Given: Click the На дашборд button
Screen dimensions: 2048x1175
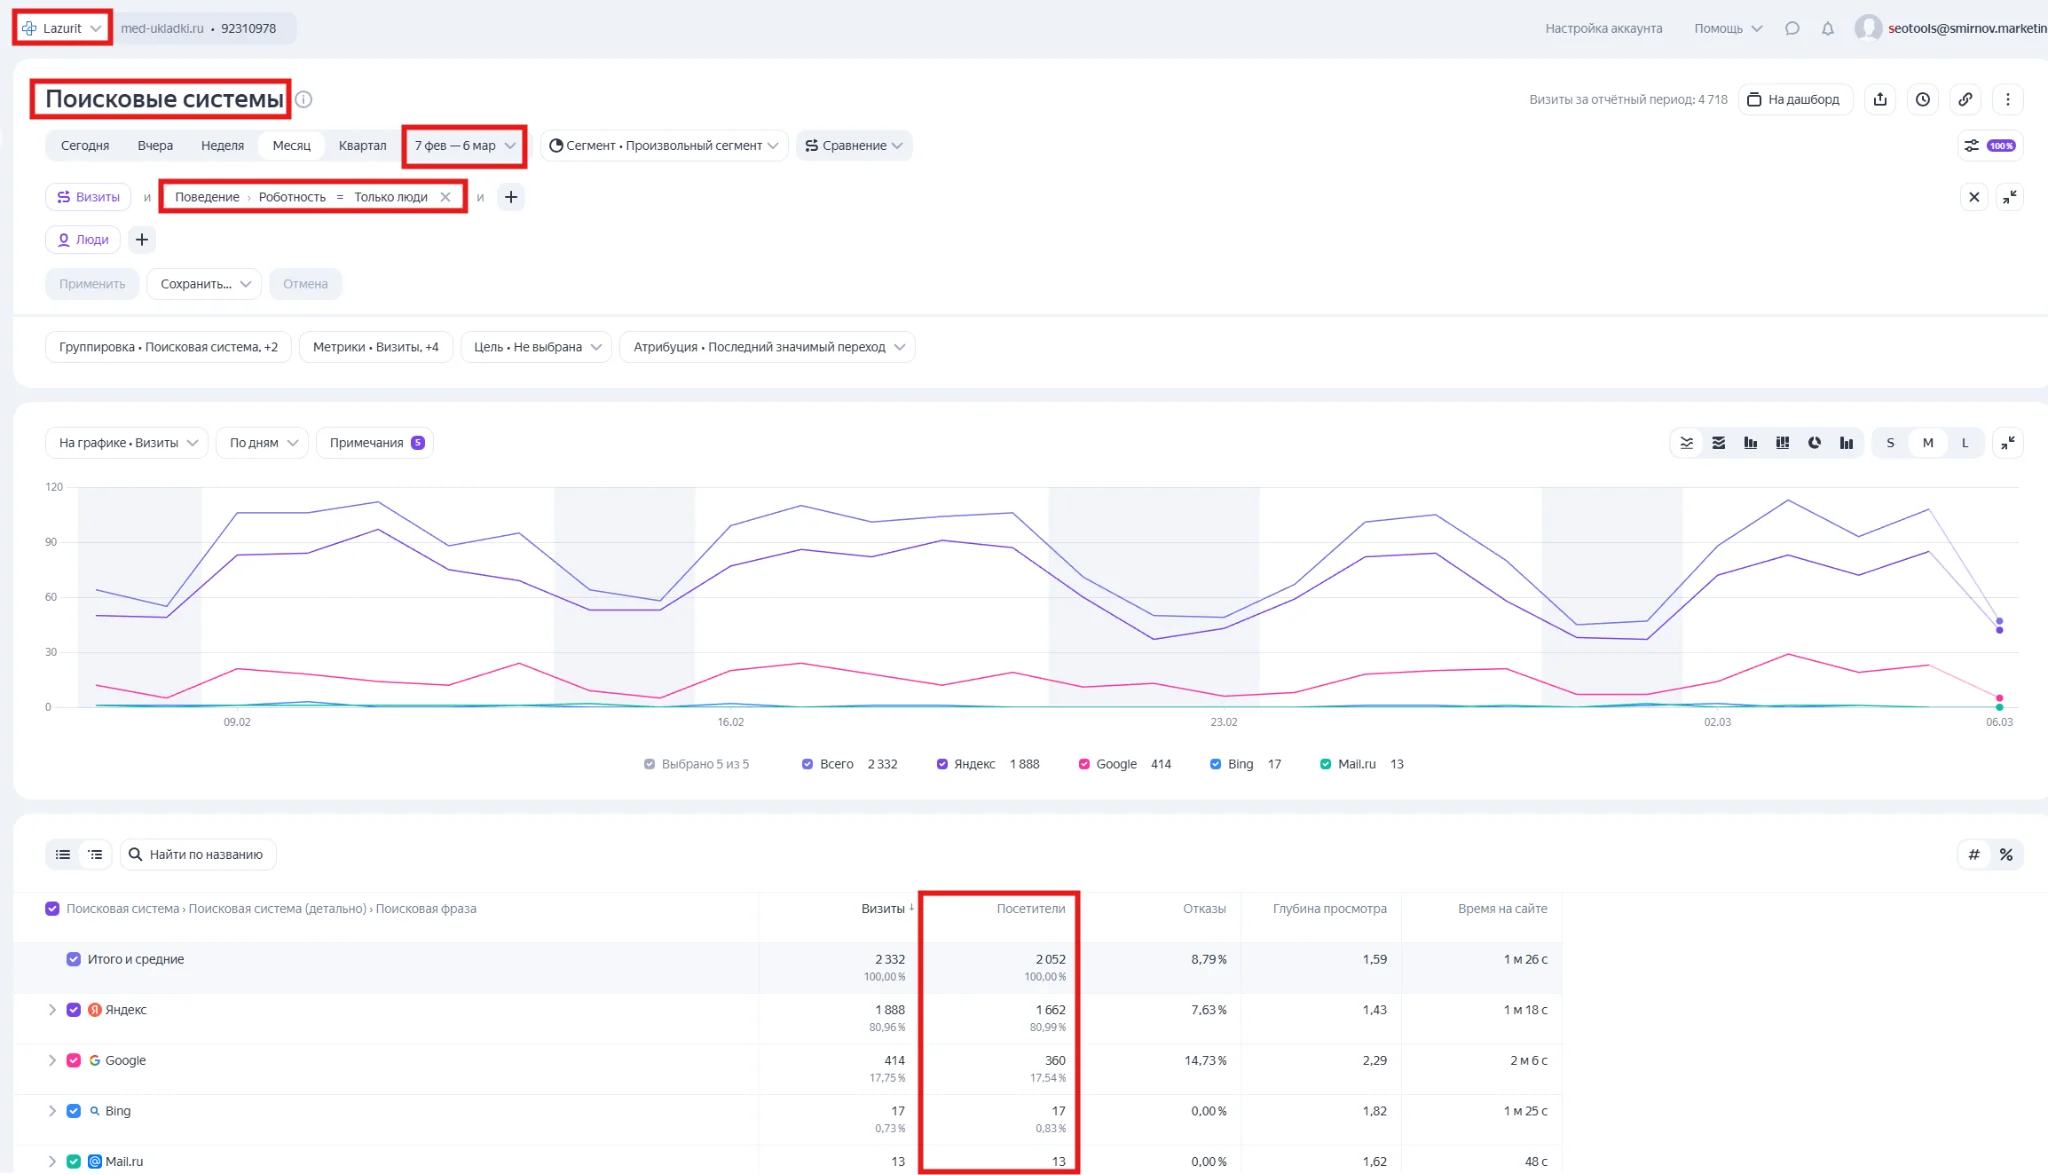Looking at the screenshot, I should coord(1794,99).
